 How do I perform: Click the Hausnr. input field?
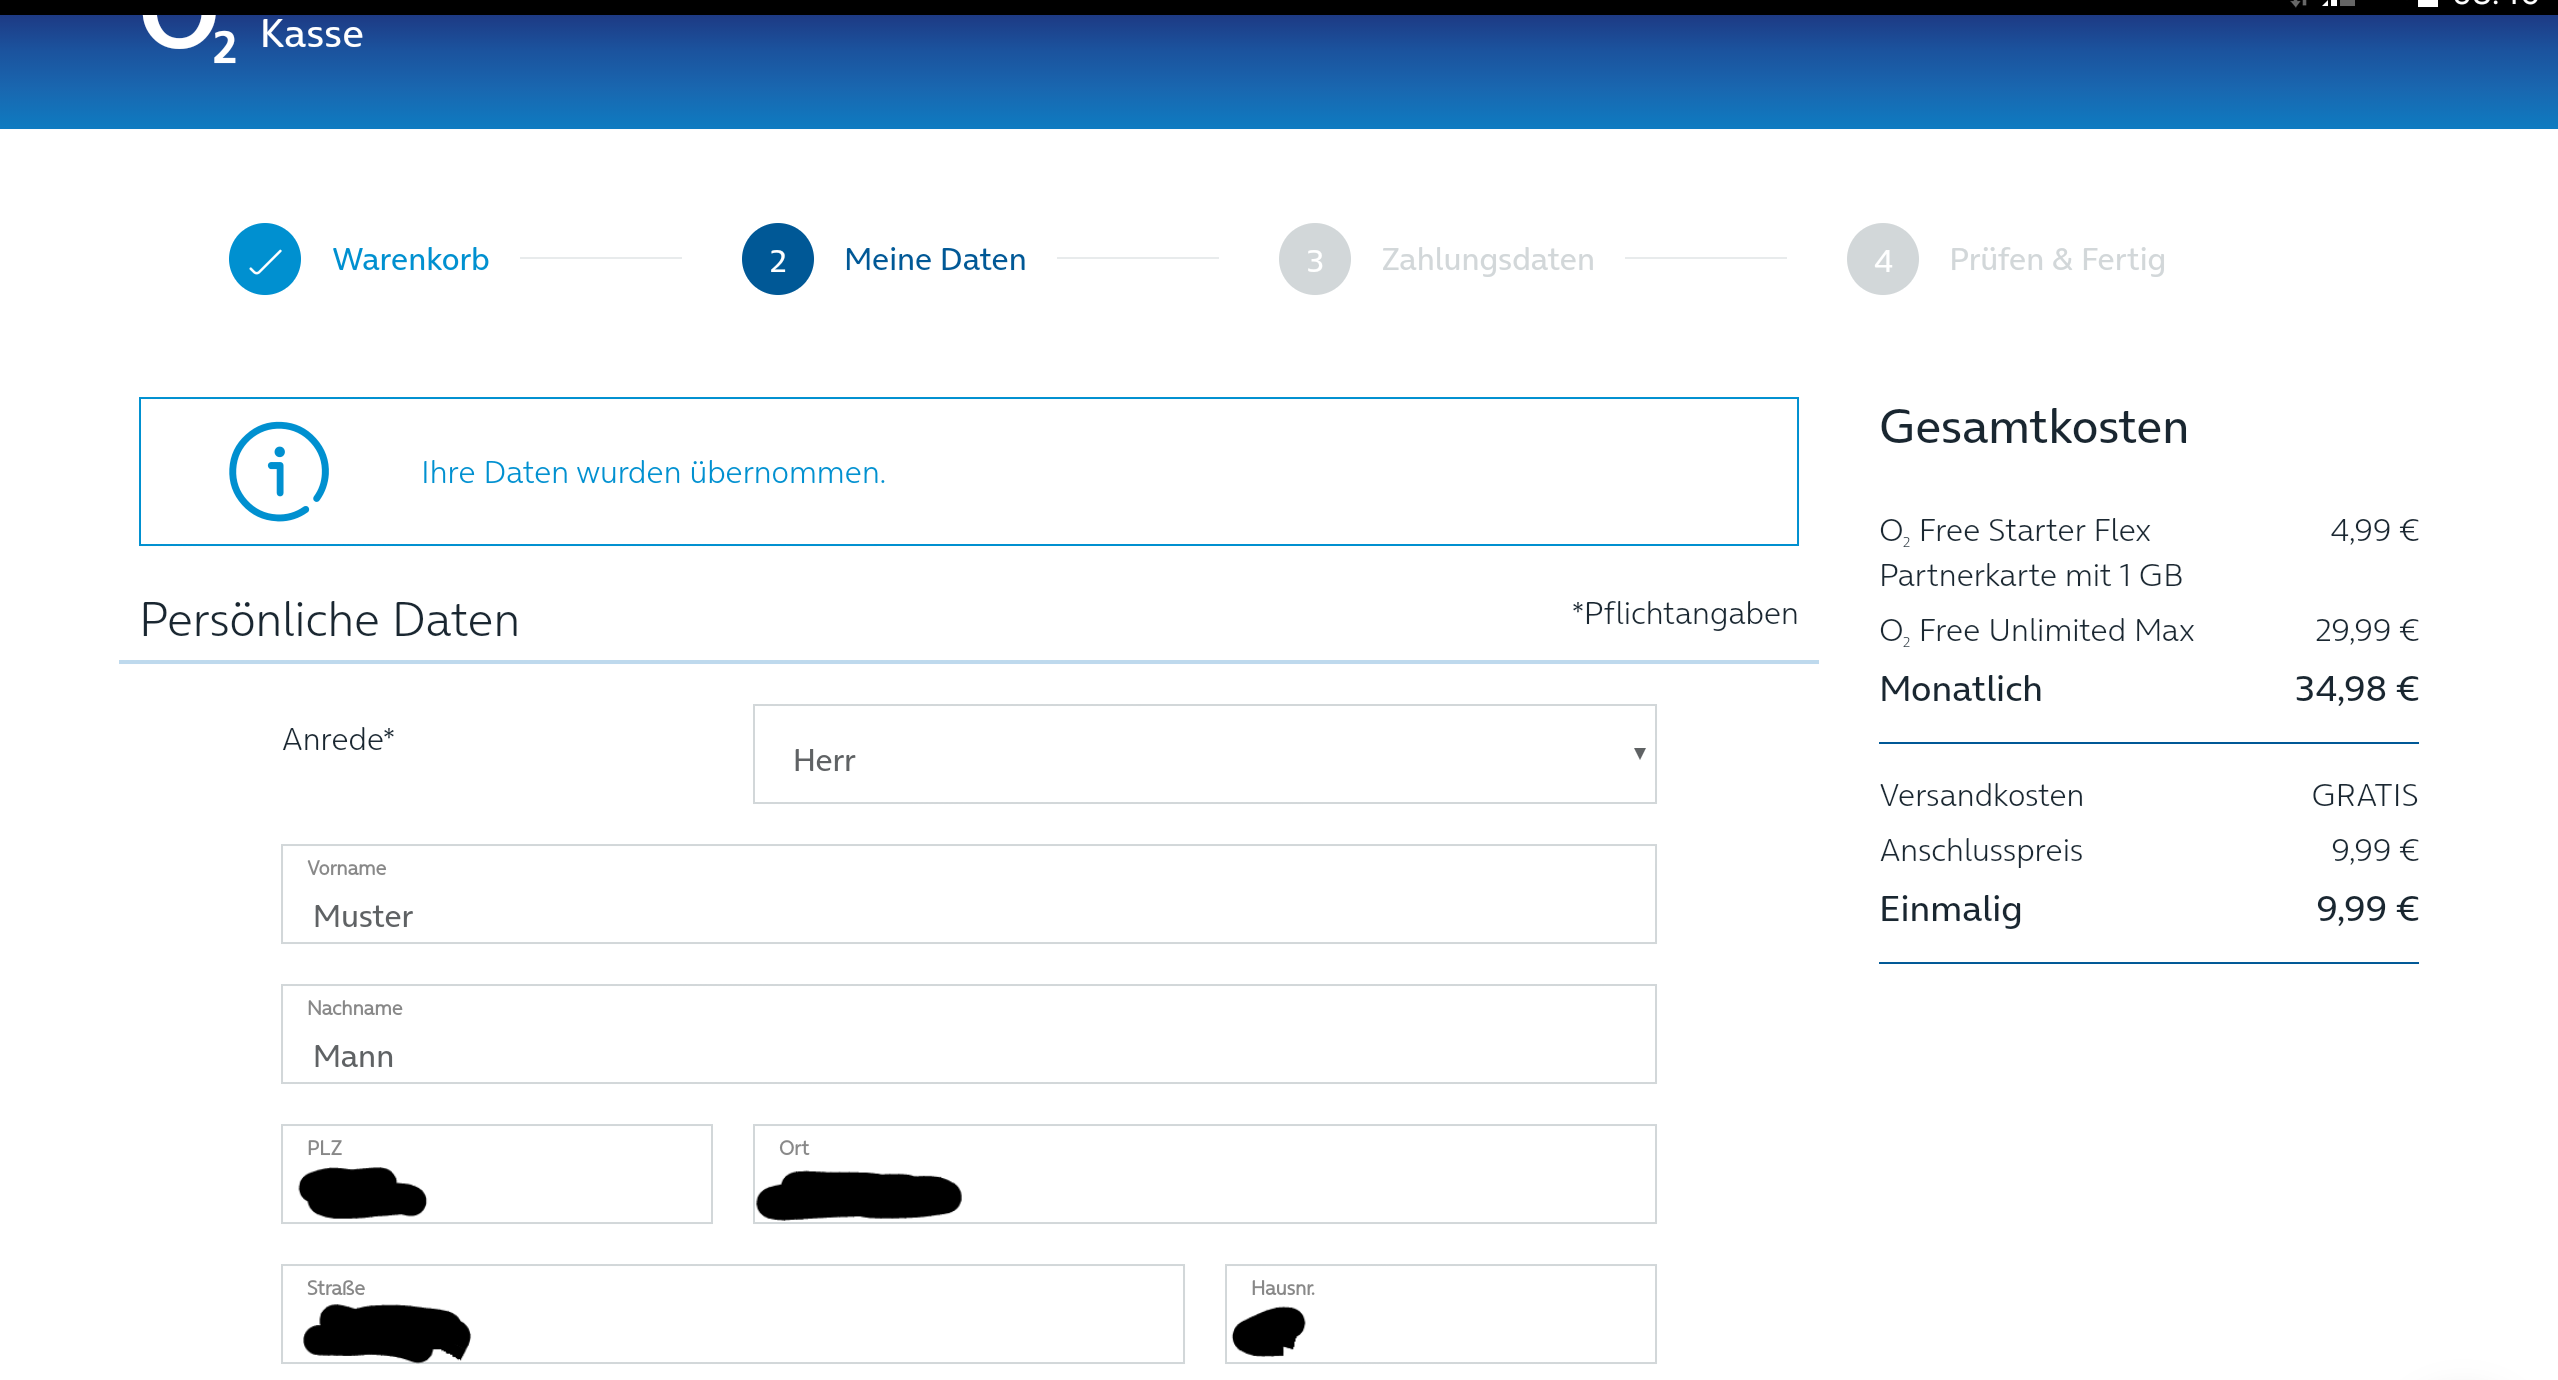tap(1440, 1314)
